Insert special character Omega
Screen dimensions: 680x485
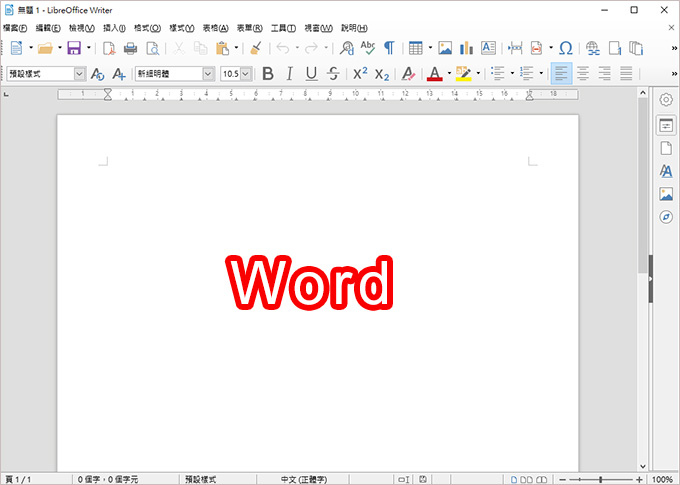coord(566,48)
